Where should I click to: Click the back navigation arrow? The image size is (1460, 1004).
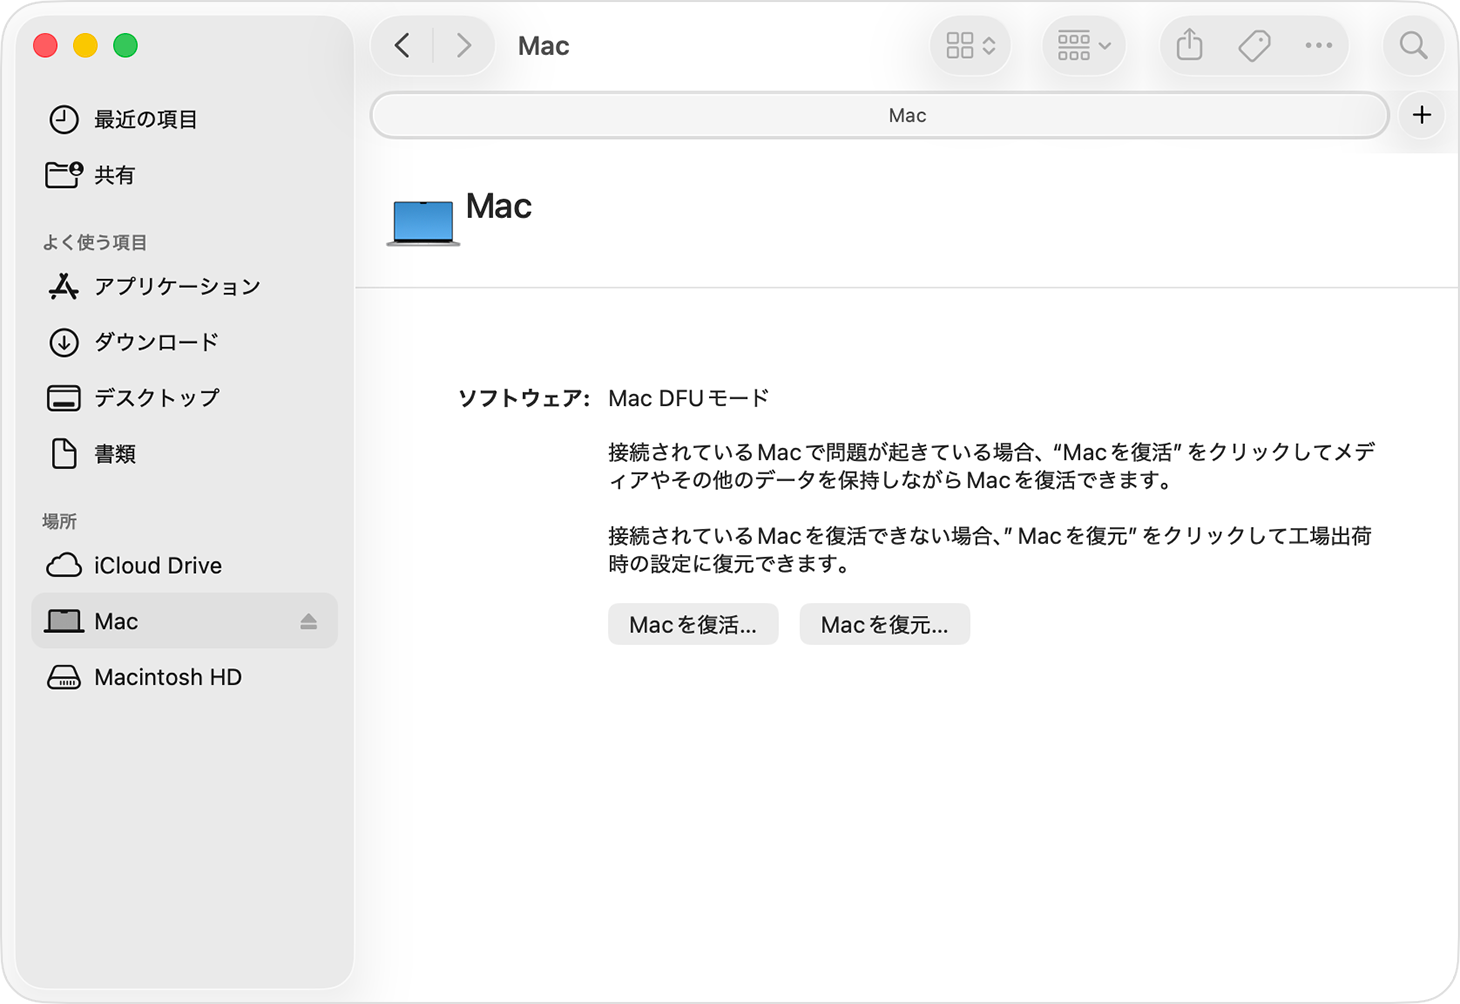point(402,45)
